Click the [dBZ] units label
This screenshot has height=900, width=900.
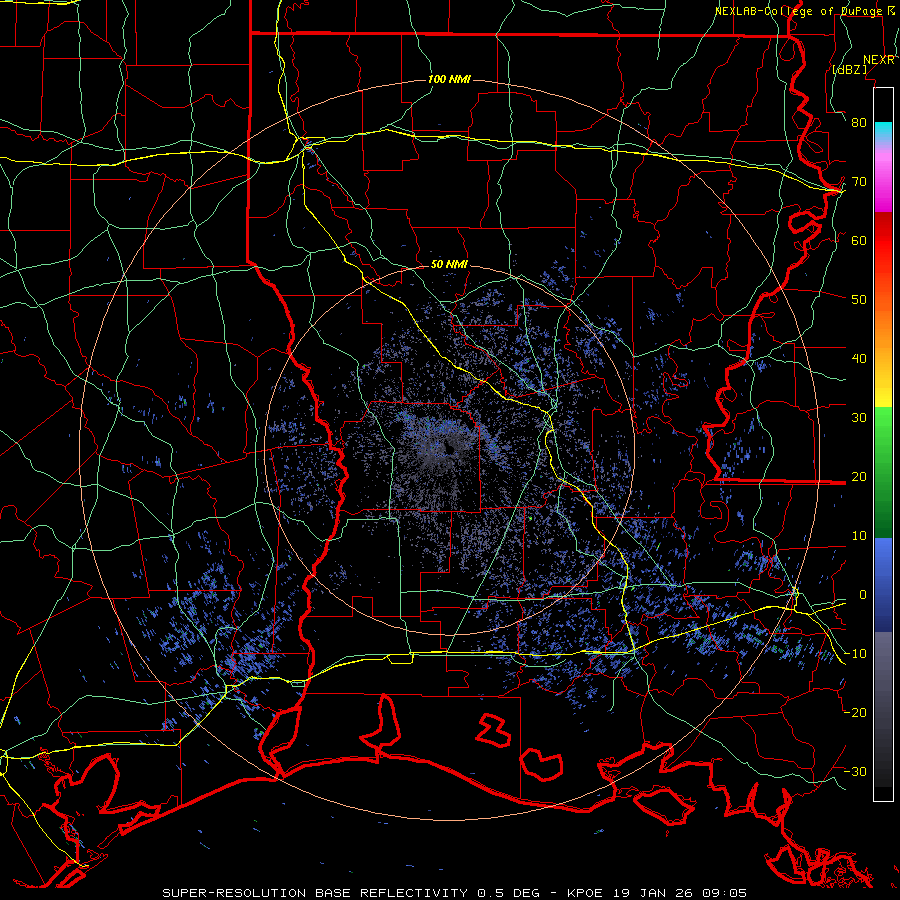[x=849, y=70]
